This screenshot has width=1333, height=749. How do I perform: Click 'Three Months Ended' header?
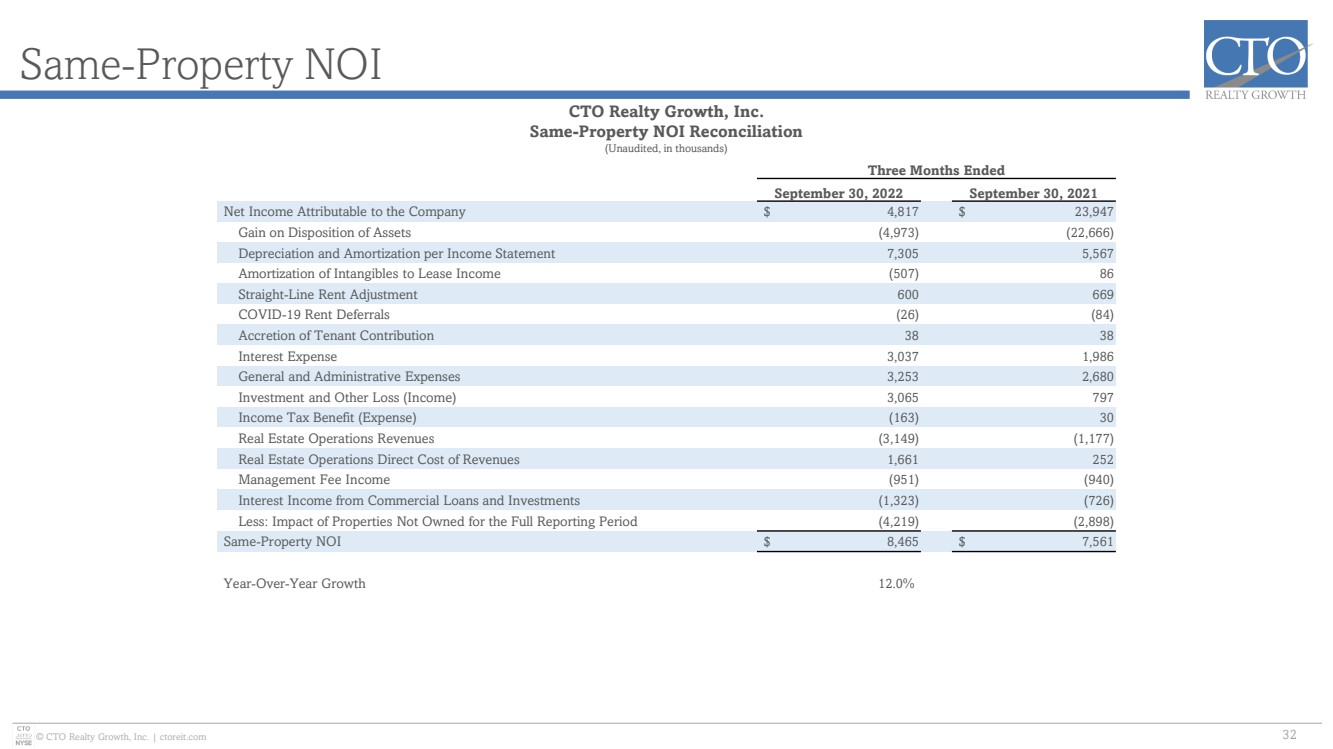[x=936, y=170]
